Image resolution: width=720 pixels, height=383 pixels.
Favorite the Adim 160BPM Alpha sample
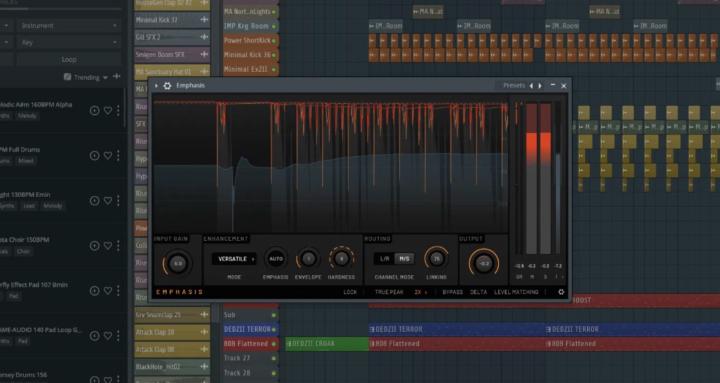point(107,111)
